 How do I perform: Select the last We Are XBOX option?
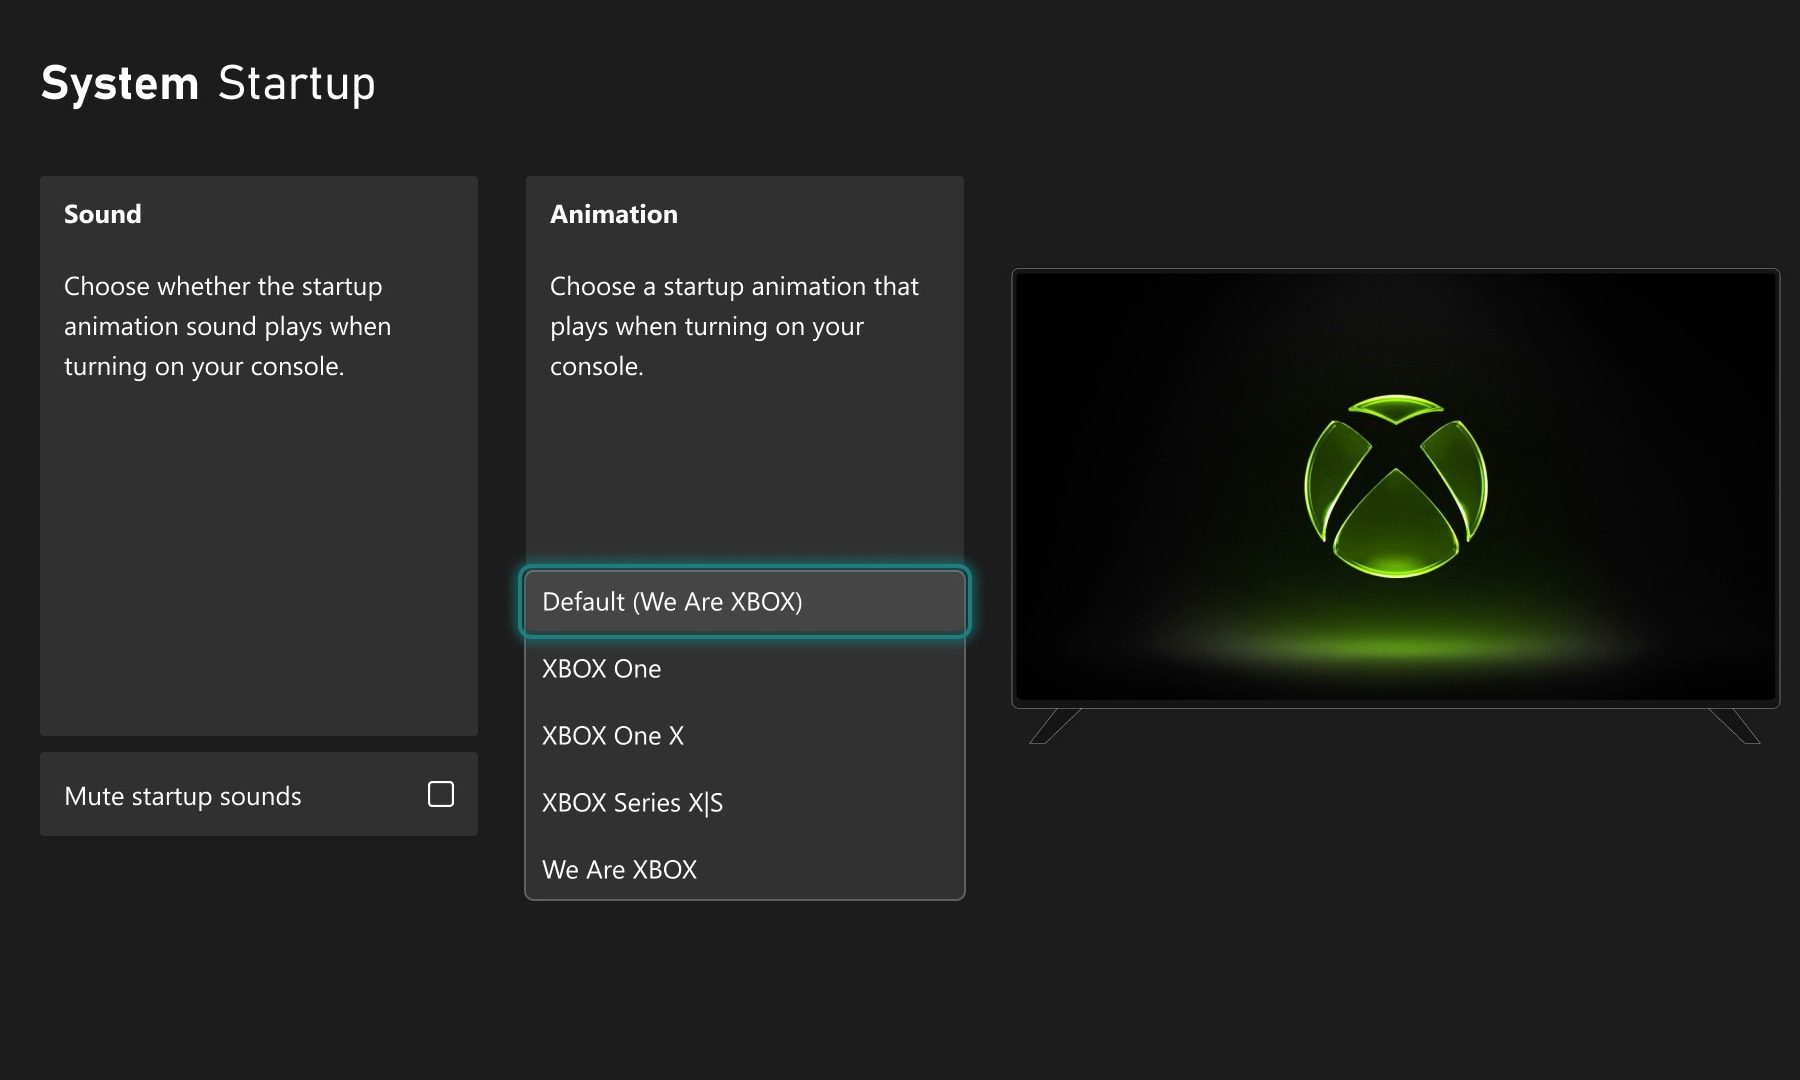click(x=745, y=870)
